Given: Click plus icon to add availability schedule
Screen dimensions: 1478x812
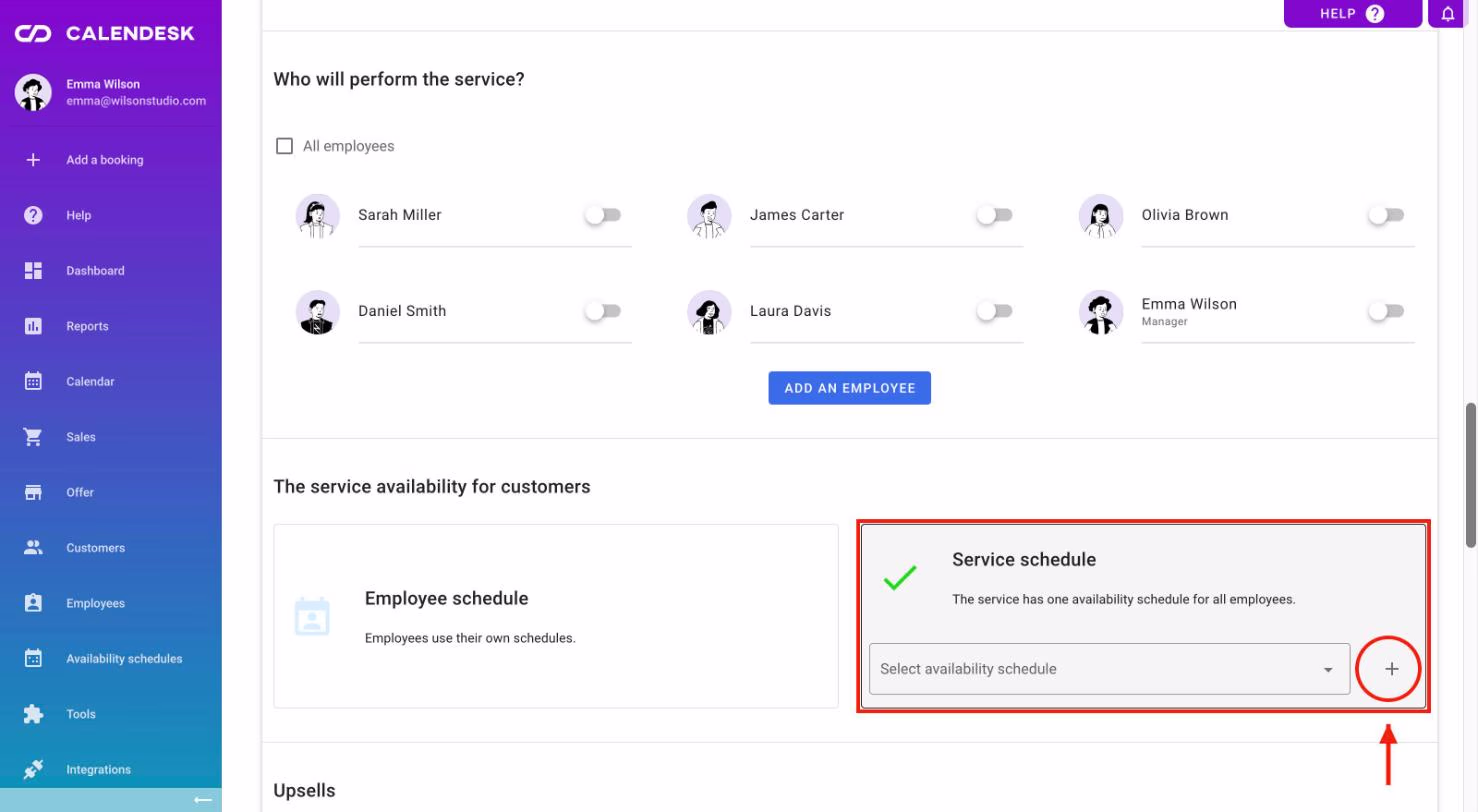Looking at the screenshot, I should [x=1391, y=669].
